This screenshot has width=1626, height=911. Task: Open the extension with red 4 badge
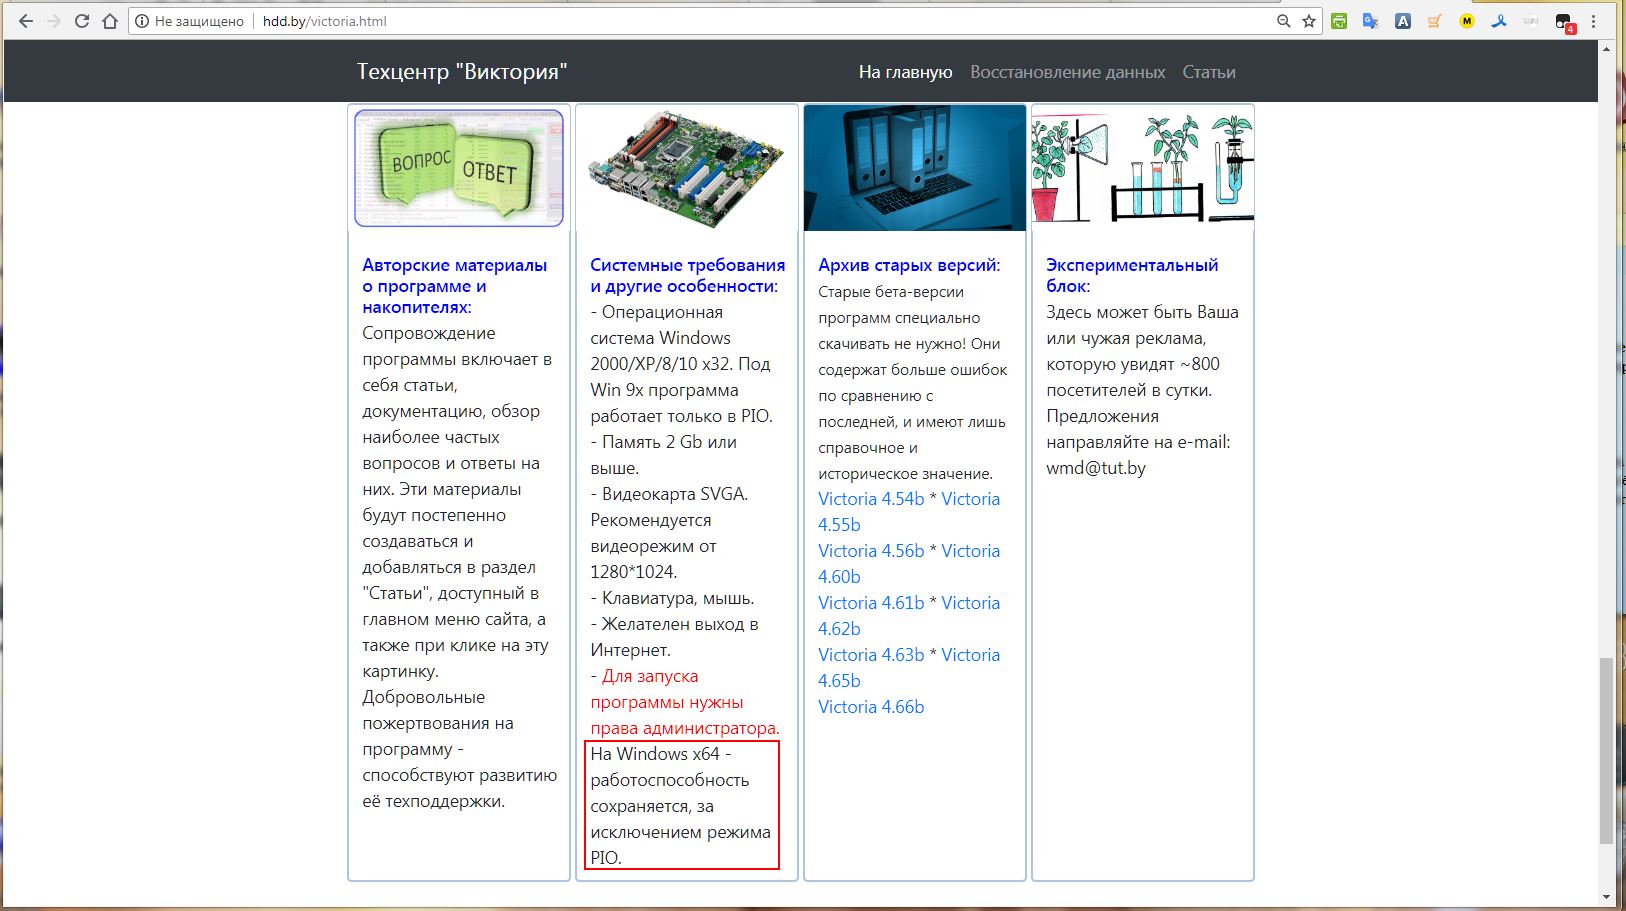click(1565, 22)
